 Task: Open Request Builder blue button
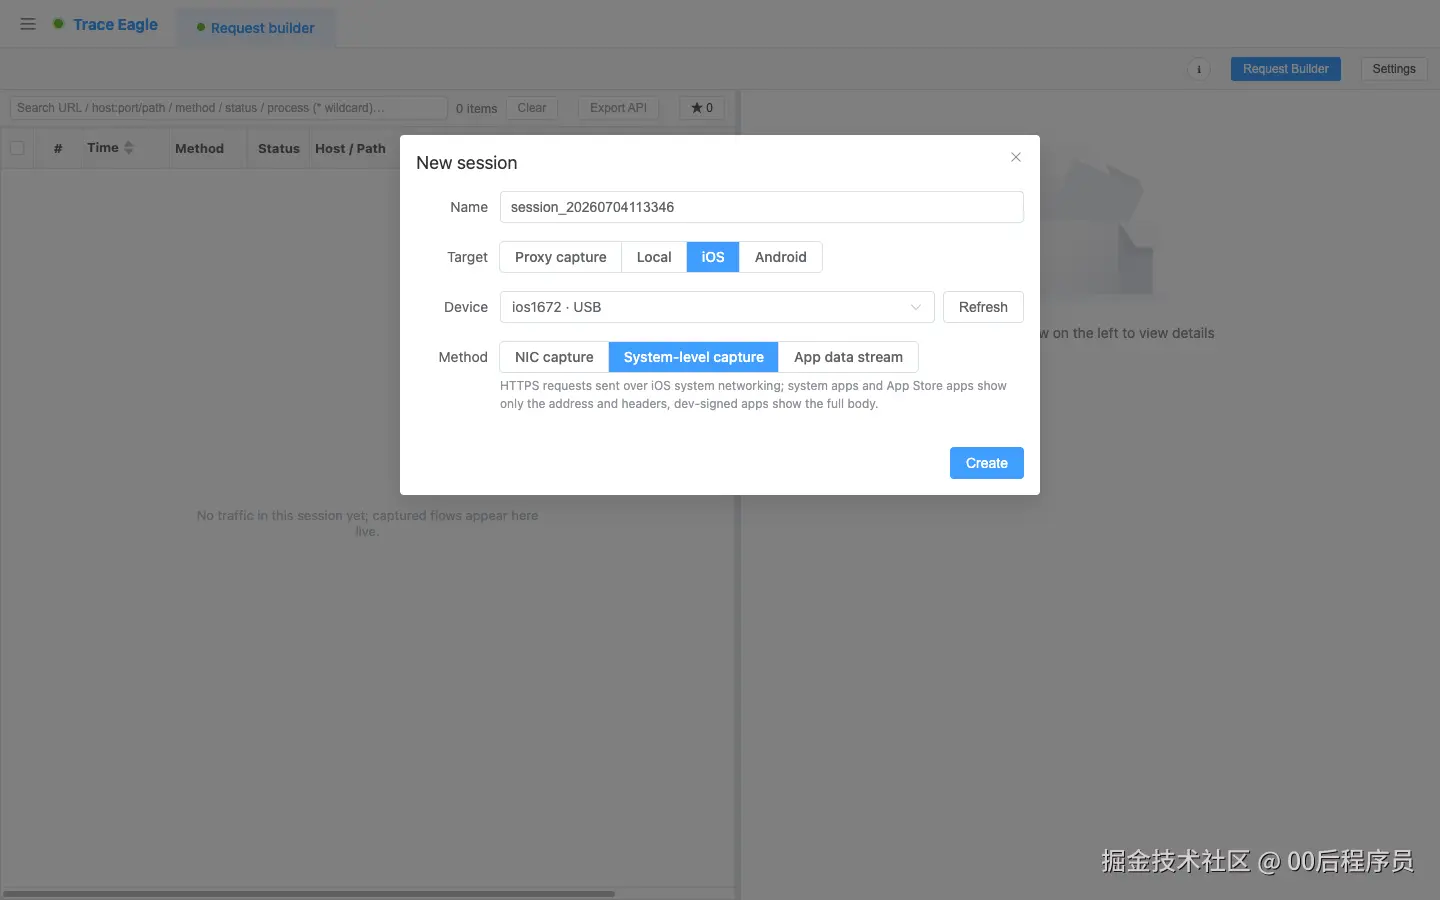point(1285,69)
